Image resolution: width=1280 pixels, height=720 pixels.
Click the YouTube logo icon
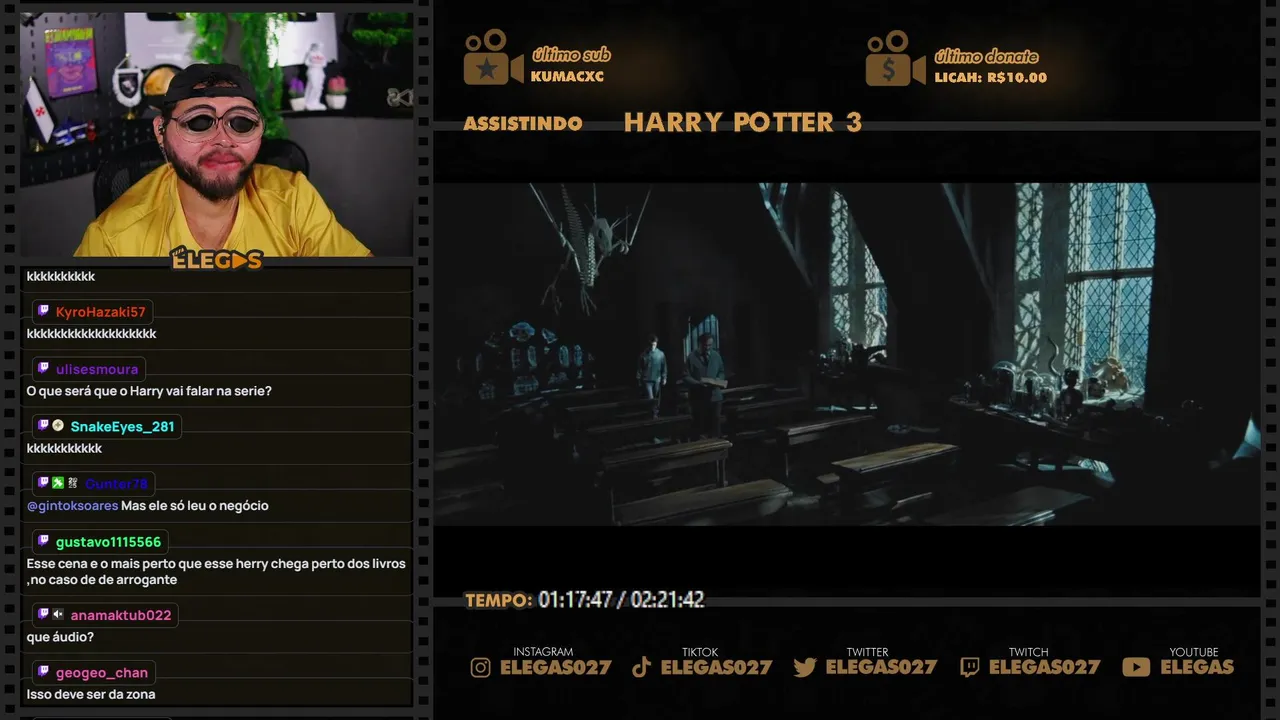pos(1136,667)
